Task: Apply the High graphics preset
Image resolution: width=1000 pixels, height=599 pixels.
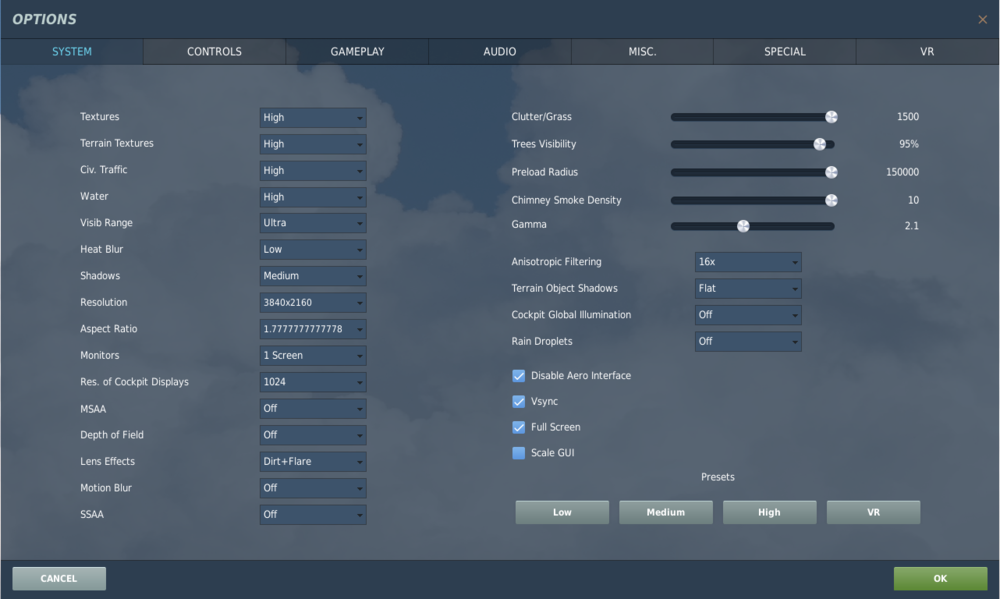Action: pos(769,511)
